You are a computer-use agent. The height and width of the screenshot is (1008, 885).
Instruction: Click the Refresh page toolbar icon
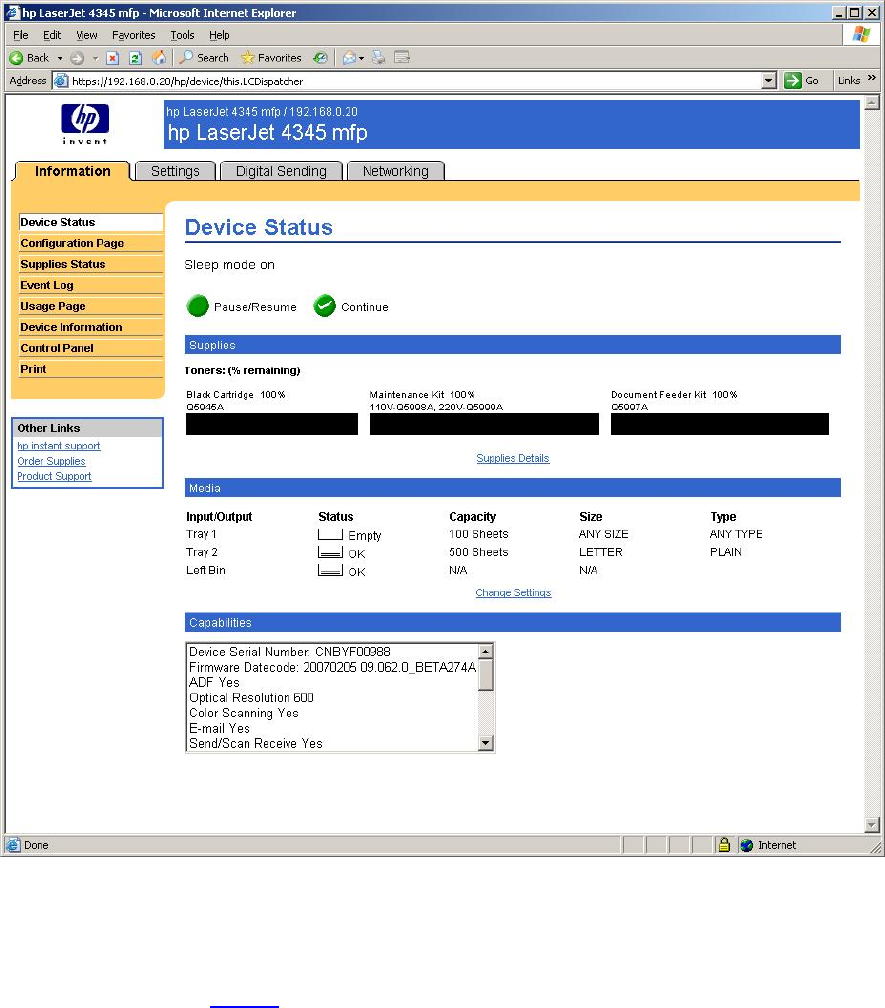(x=135, y=58)
